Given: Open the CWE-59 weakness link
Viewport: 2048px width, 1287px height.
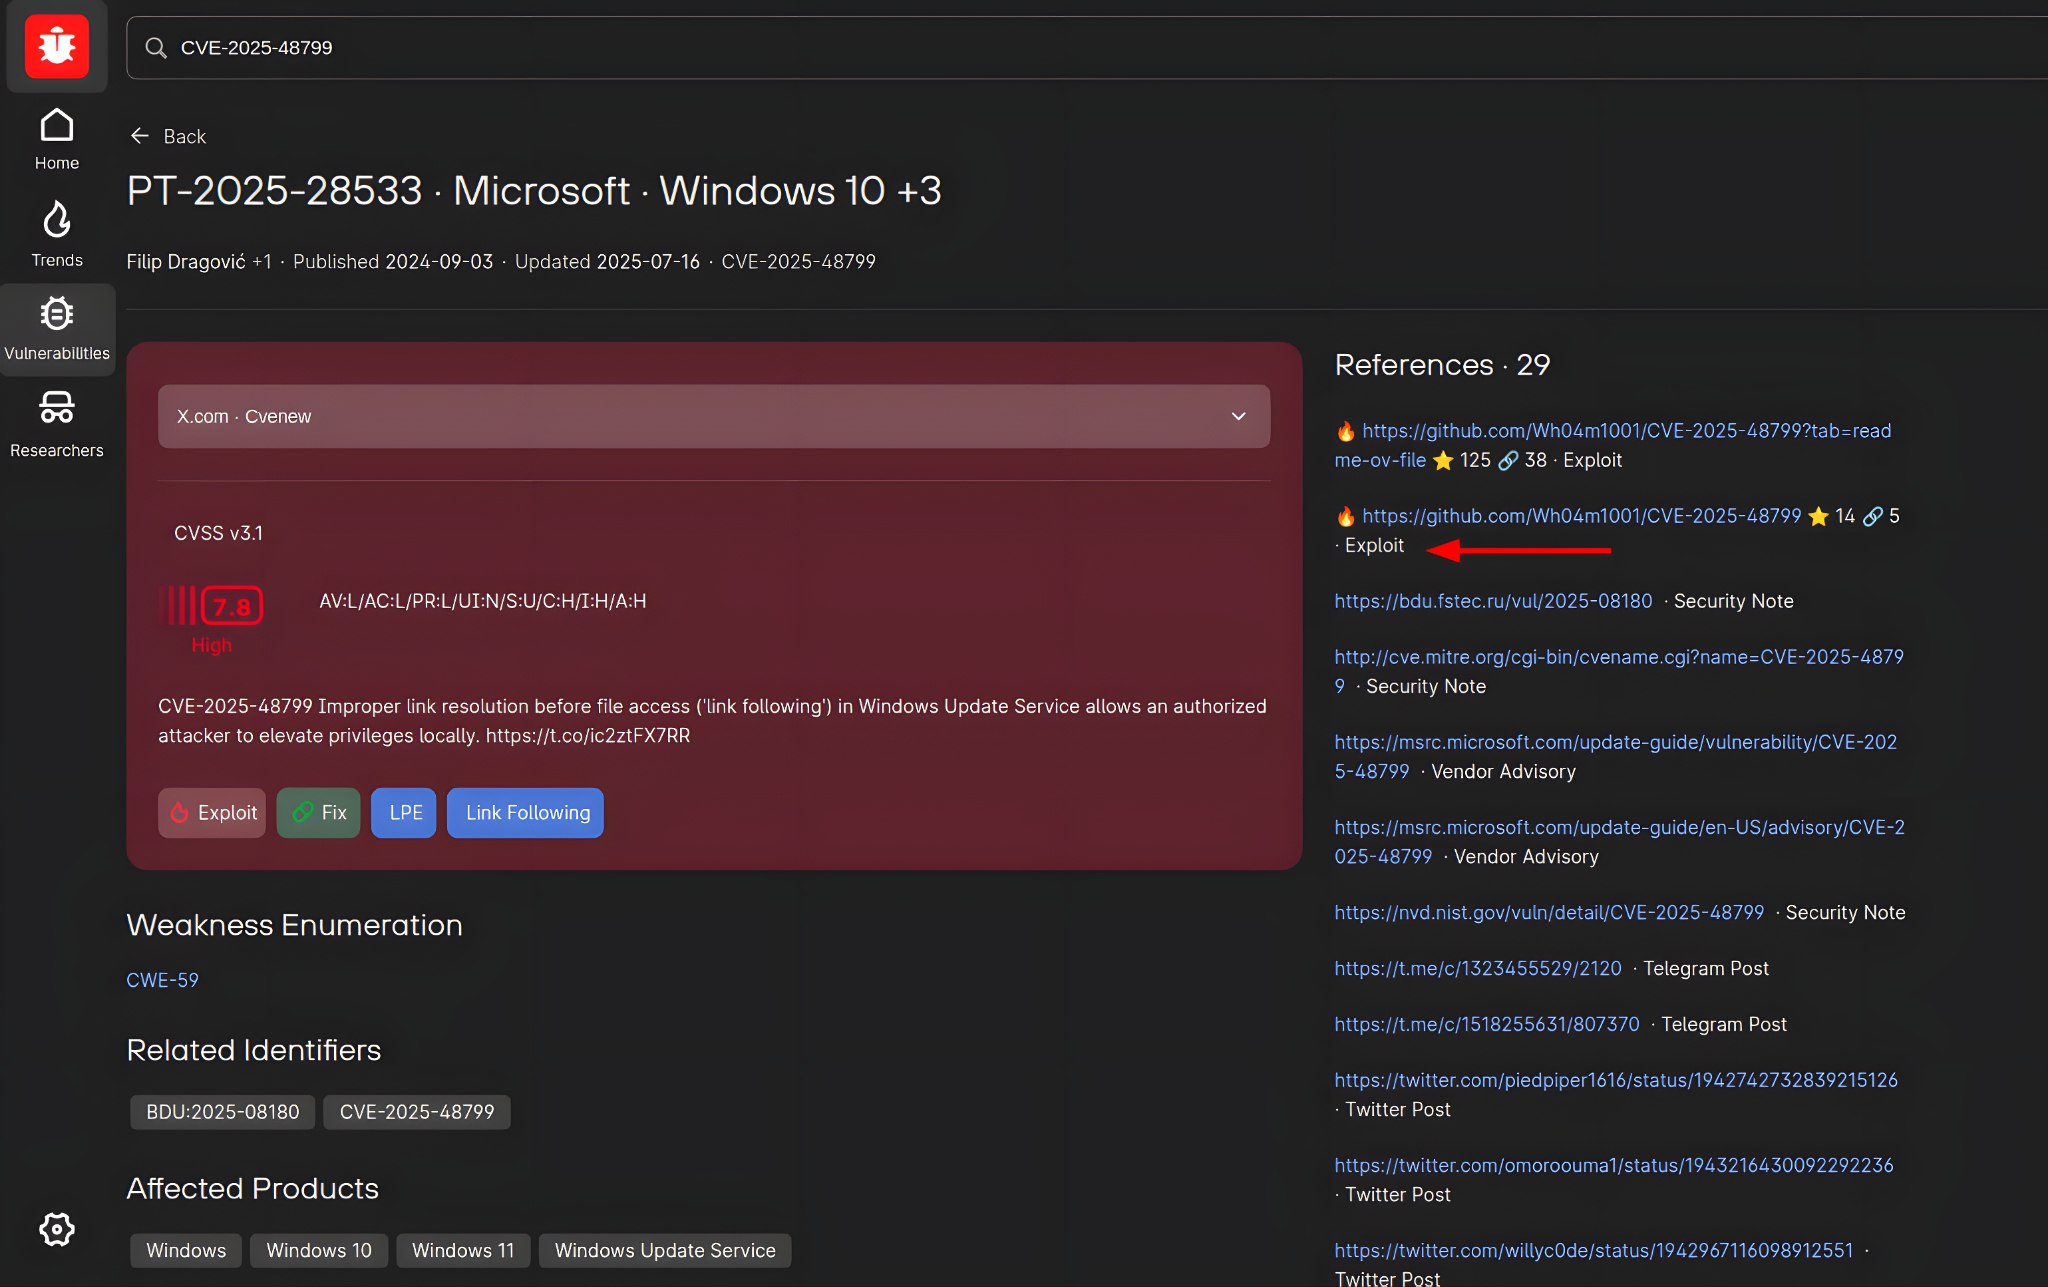Looking at the screenshot, I should pos(162,980).
